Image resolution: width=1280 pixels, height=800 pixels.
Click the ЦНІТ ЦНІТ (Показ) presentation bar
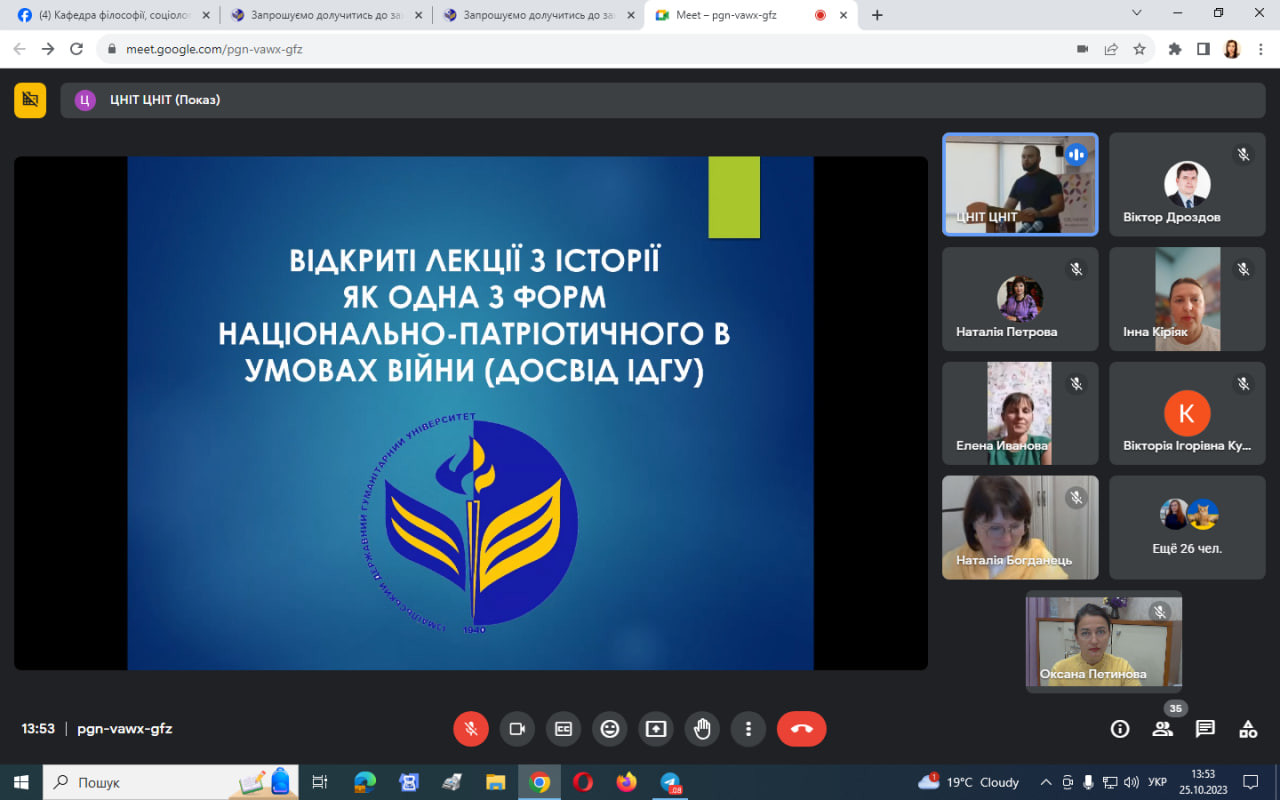662,100
